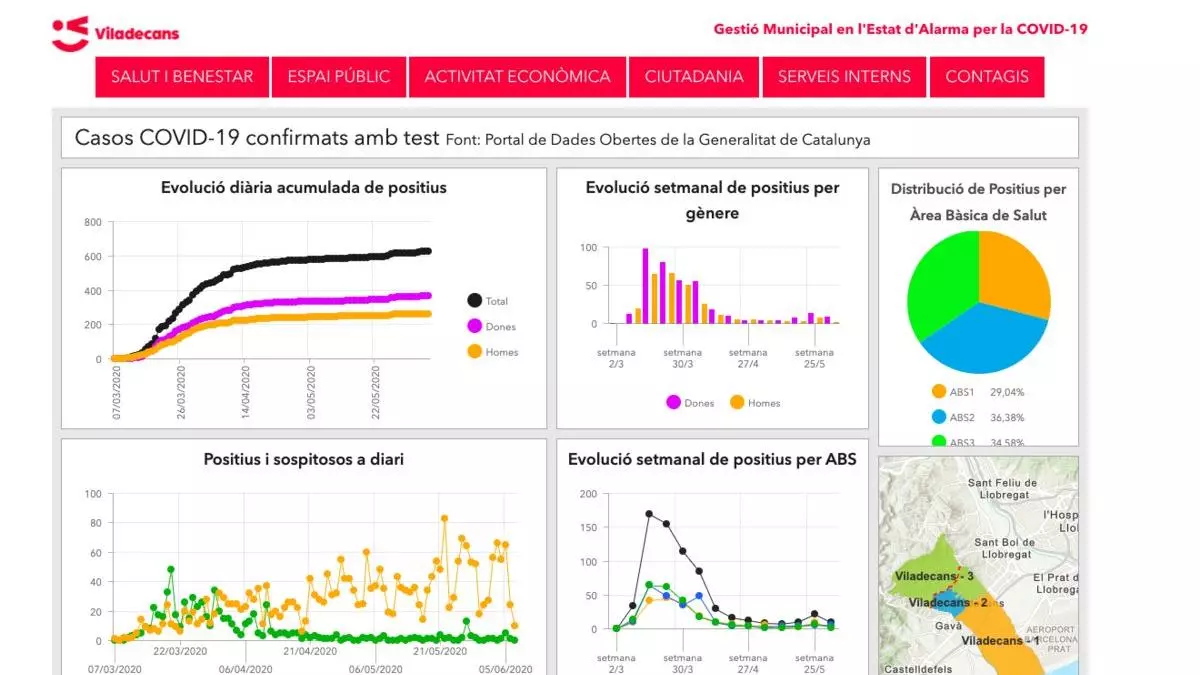Select the Activitat Econòmica tab
The image size is (1200, 675).
pyautogui.click(x=517, y=77)
